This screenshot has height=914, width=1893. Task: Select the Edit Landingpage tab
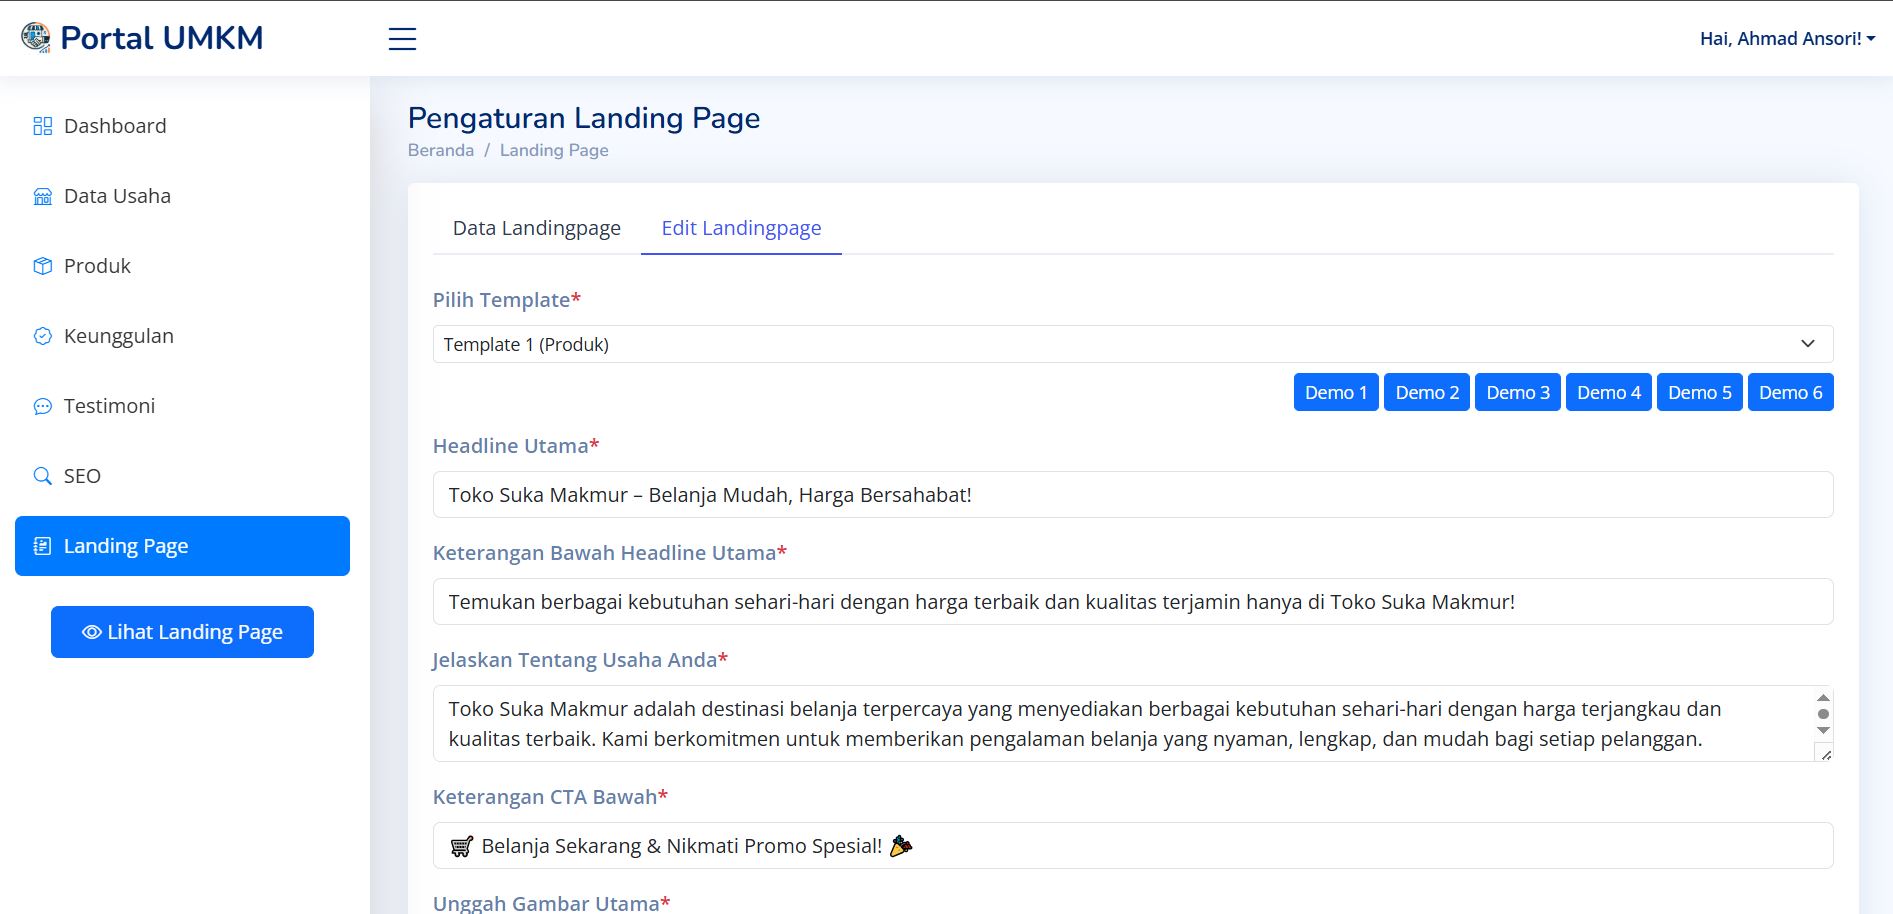coord(741,228)
